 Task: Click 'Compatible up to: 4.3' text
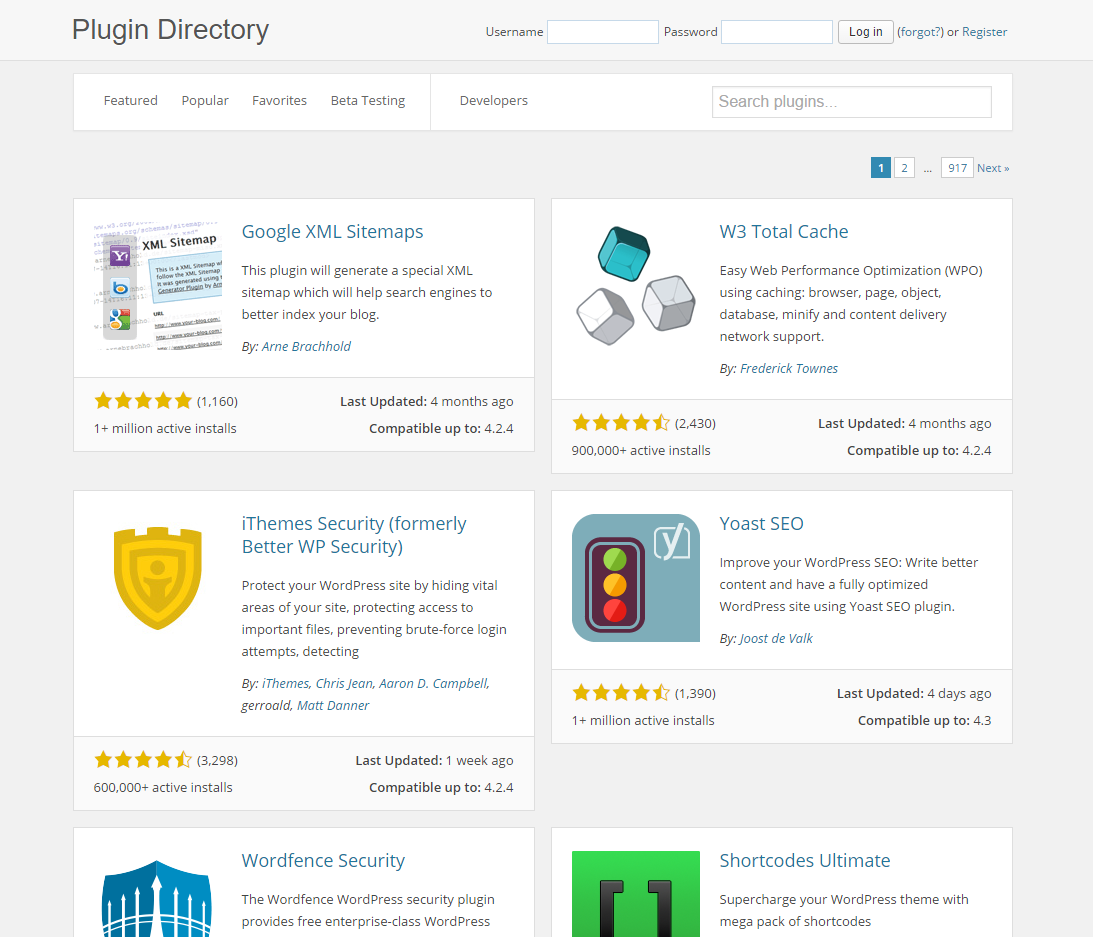point(924,720)
